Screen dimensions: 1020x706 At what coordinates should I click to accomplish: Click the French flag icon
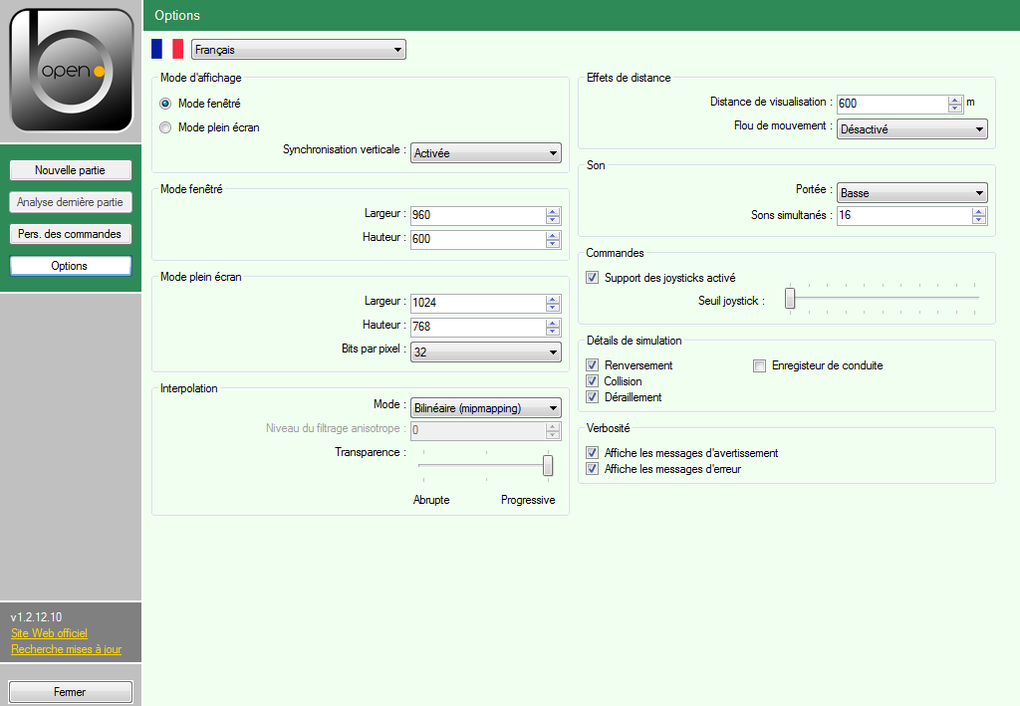coord(167,49)
